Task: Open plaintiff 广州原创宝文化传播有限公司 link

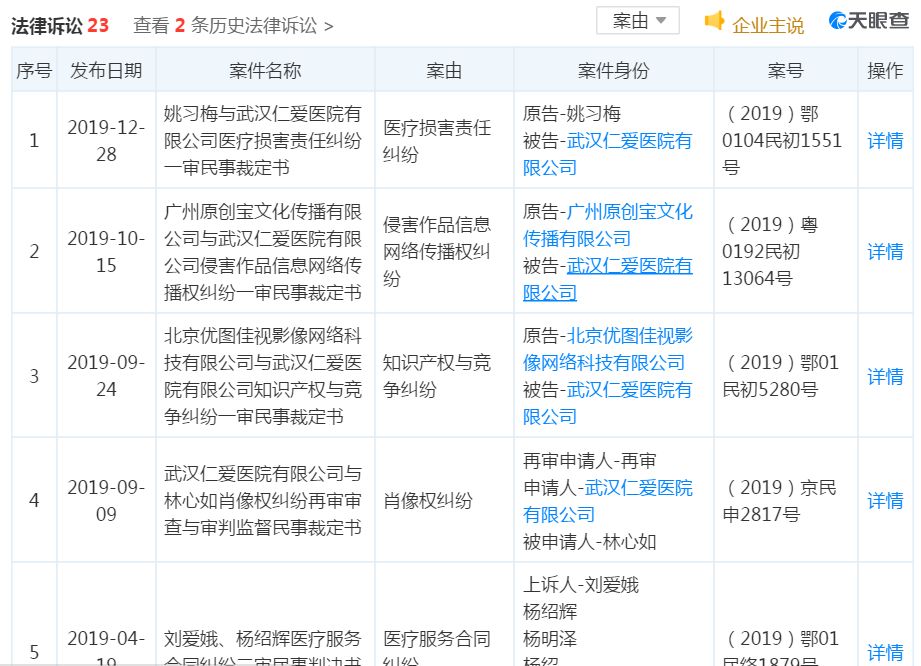Action: pyautogui.click(x=607, y=225)
